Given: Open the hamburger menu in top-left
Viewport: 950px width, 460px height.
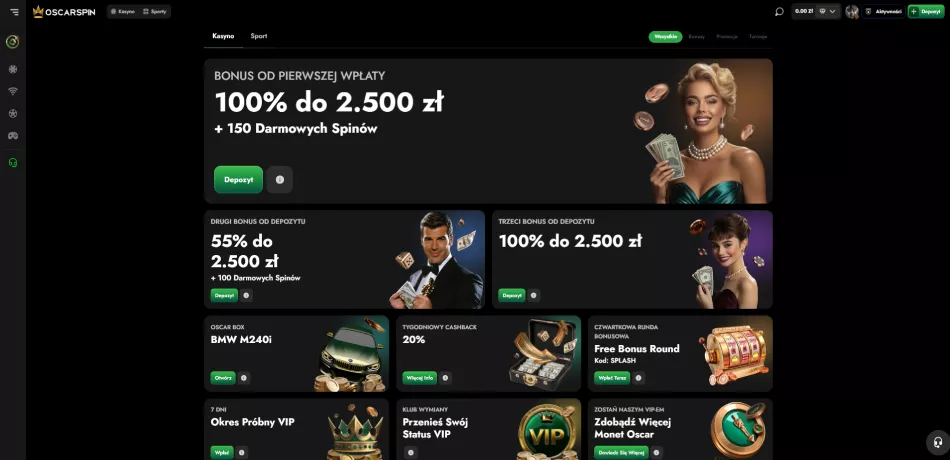Looking at the screenshot, I should point(15,12).
